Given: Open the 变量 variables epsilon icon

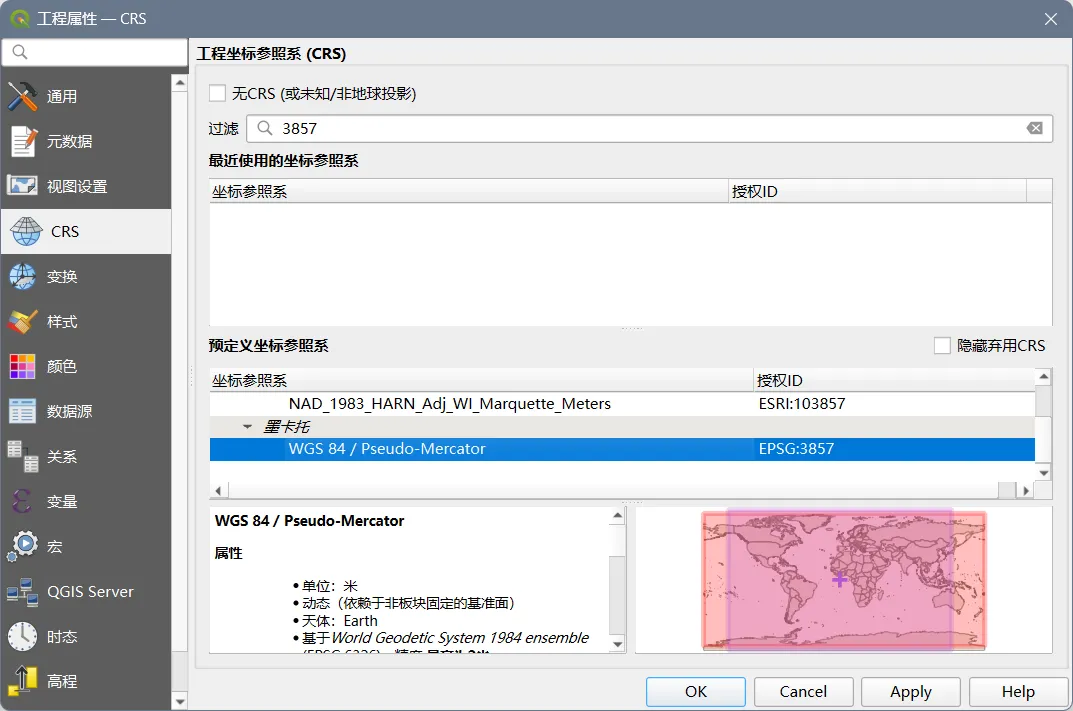Looking at the screenshot, I should [23, 501].
